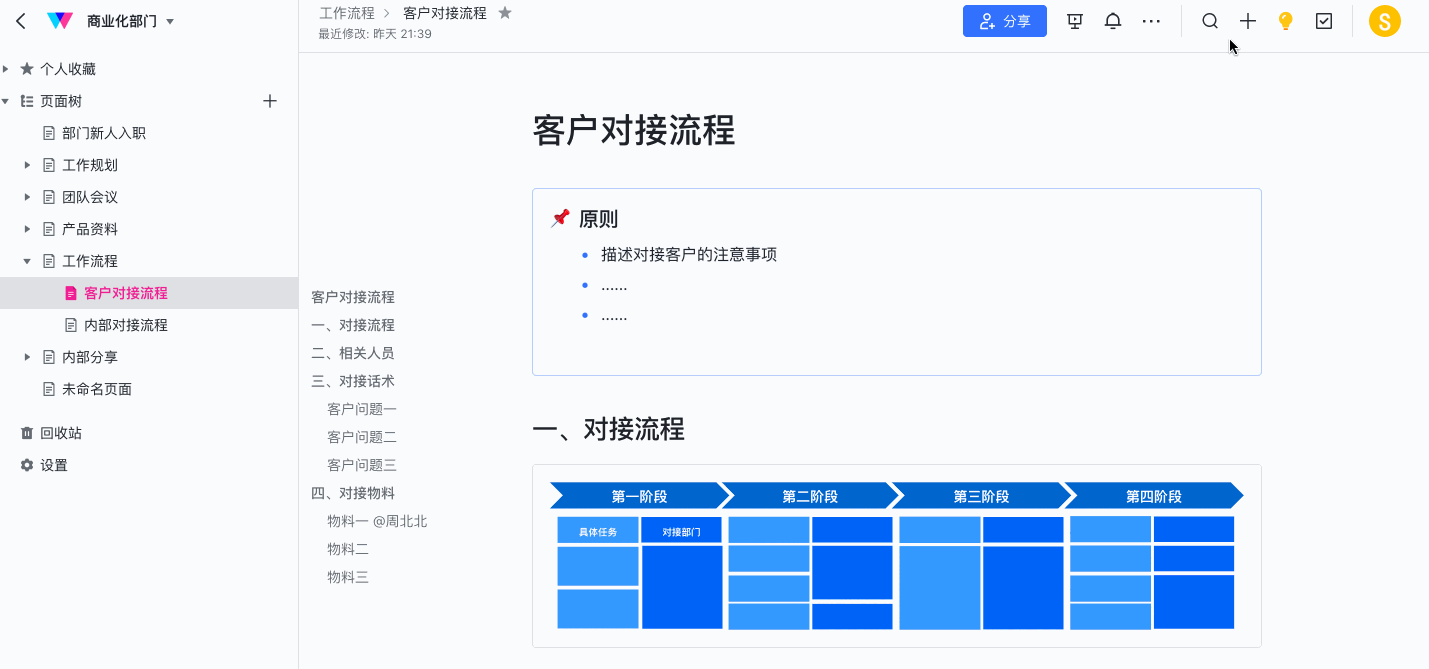Screen dimensions: 1429x669
Task: Open the 商业化部门 workspace dropdown
Action: tap(130, 21)
